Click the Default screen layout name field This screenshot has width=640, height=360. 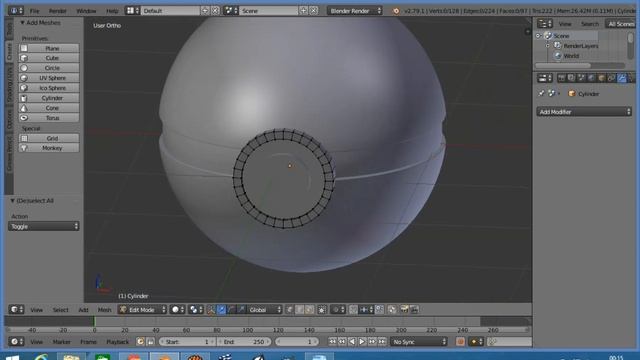click(171, 11)
